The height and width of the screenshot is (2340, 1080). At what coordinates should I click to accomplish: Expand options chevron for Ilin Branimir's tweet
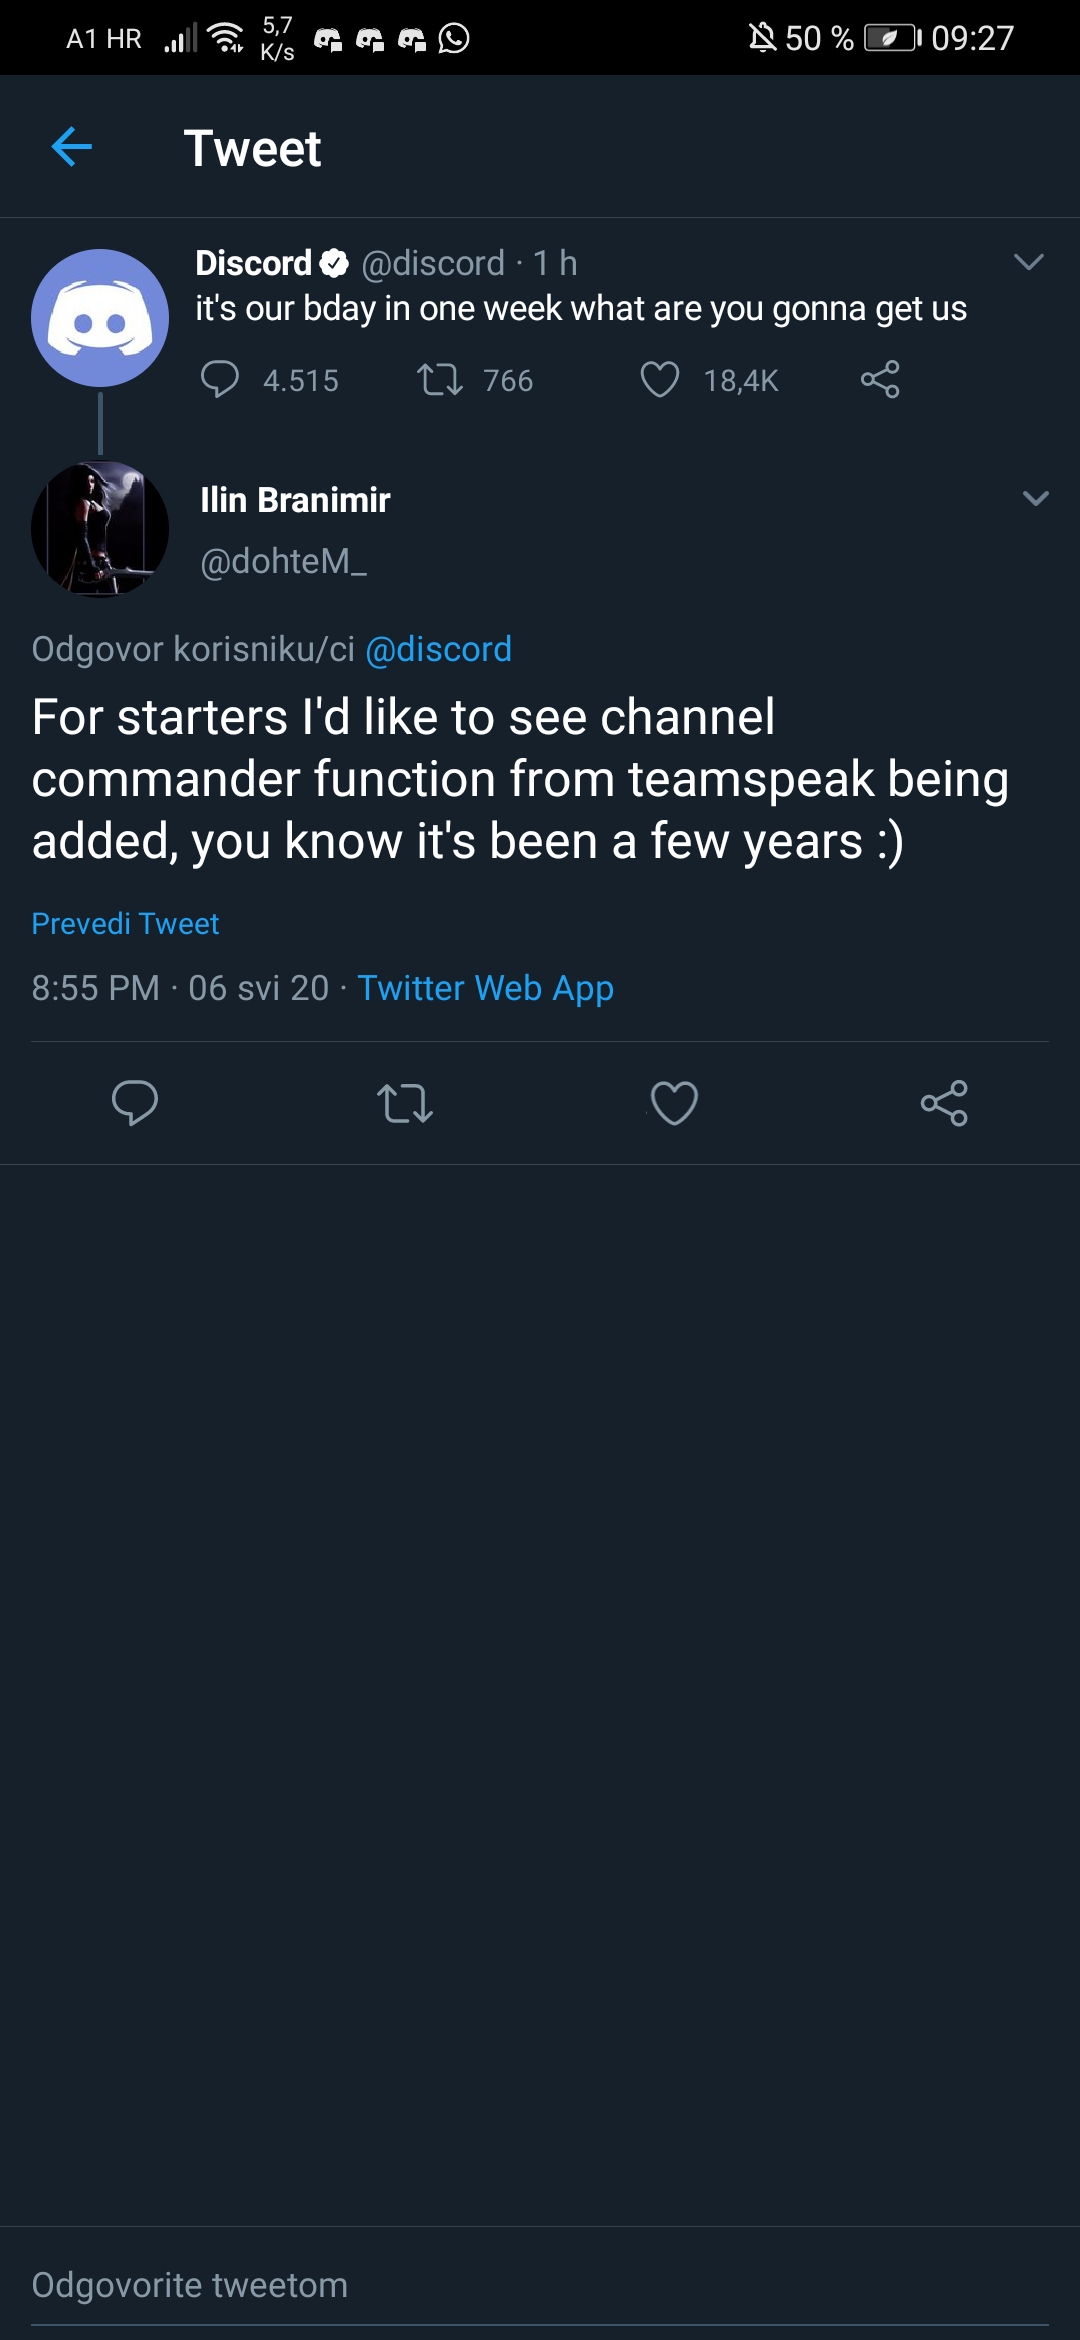1036,498
